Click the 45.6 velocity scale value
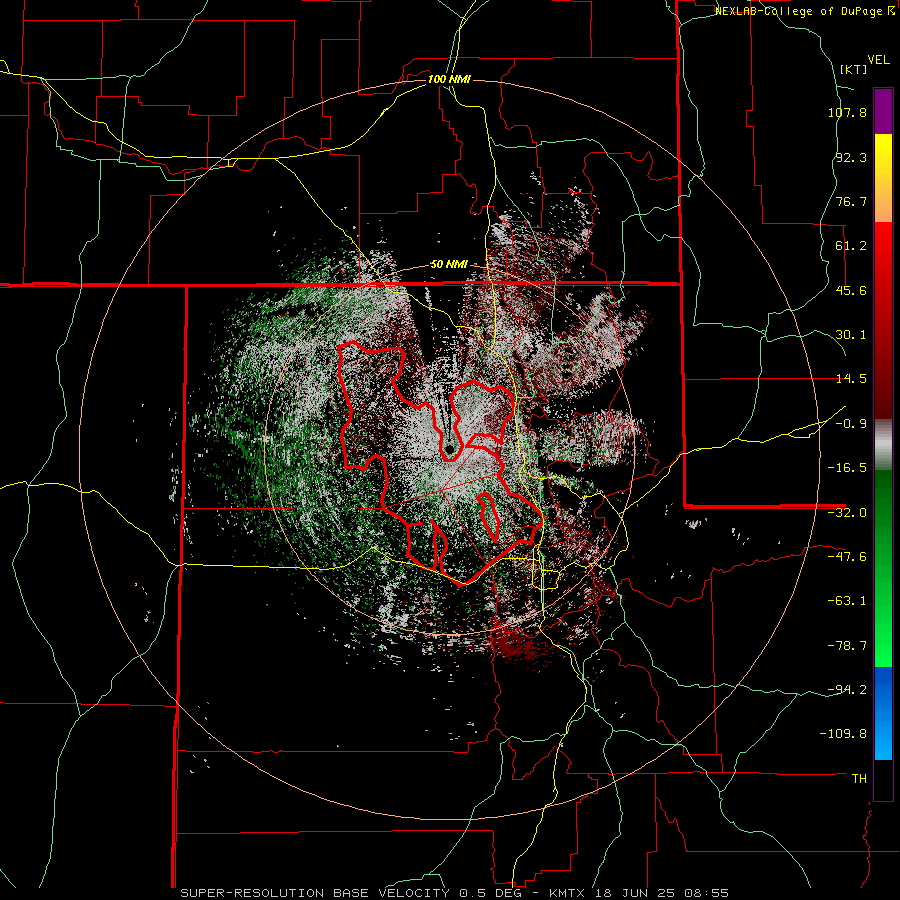 pos(851,290)
